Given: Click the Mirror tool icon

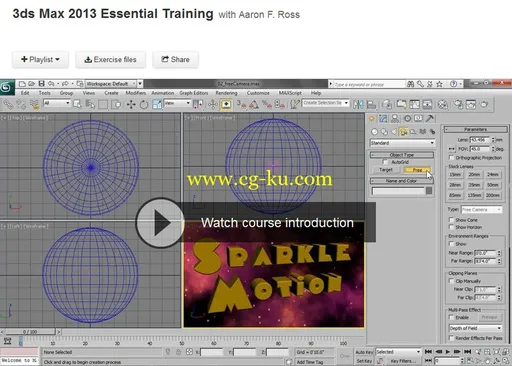Looking at the screenshot, I should [x=358, y=105].
